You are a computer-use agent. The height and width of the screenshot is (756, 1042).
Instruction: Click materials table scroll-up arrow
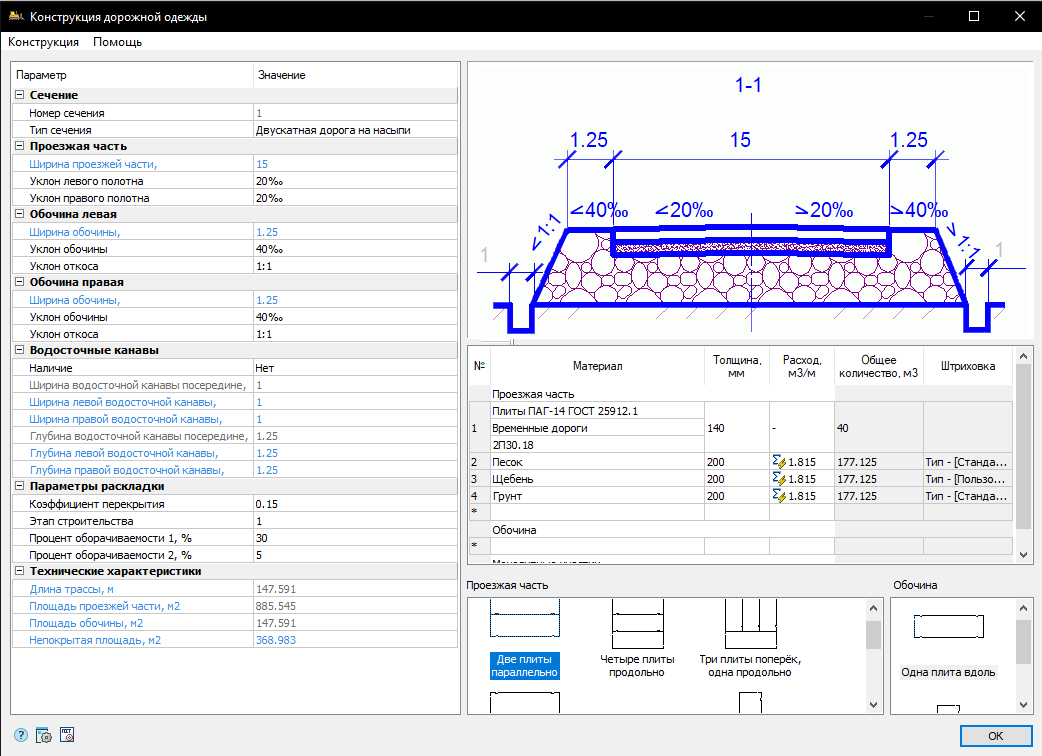(x=1023, y=357)
